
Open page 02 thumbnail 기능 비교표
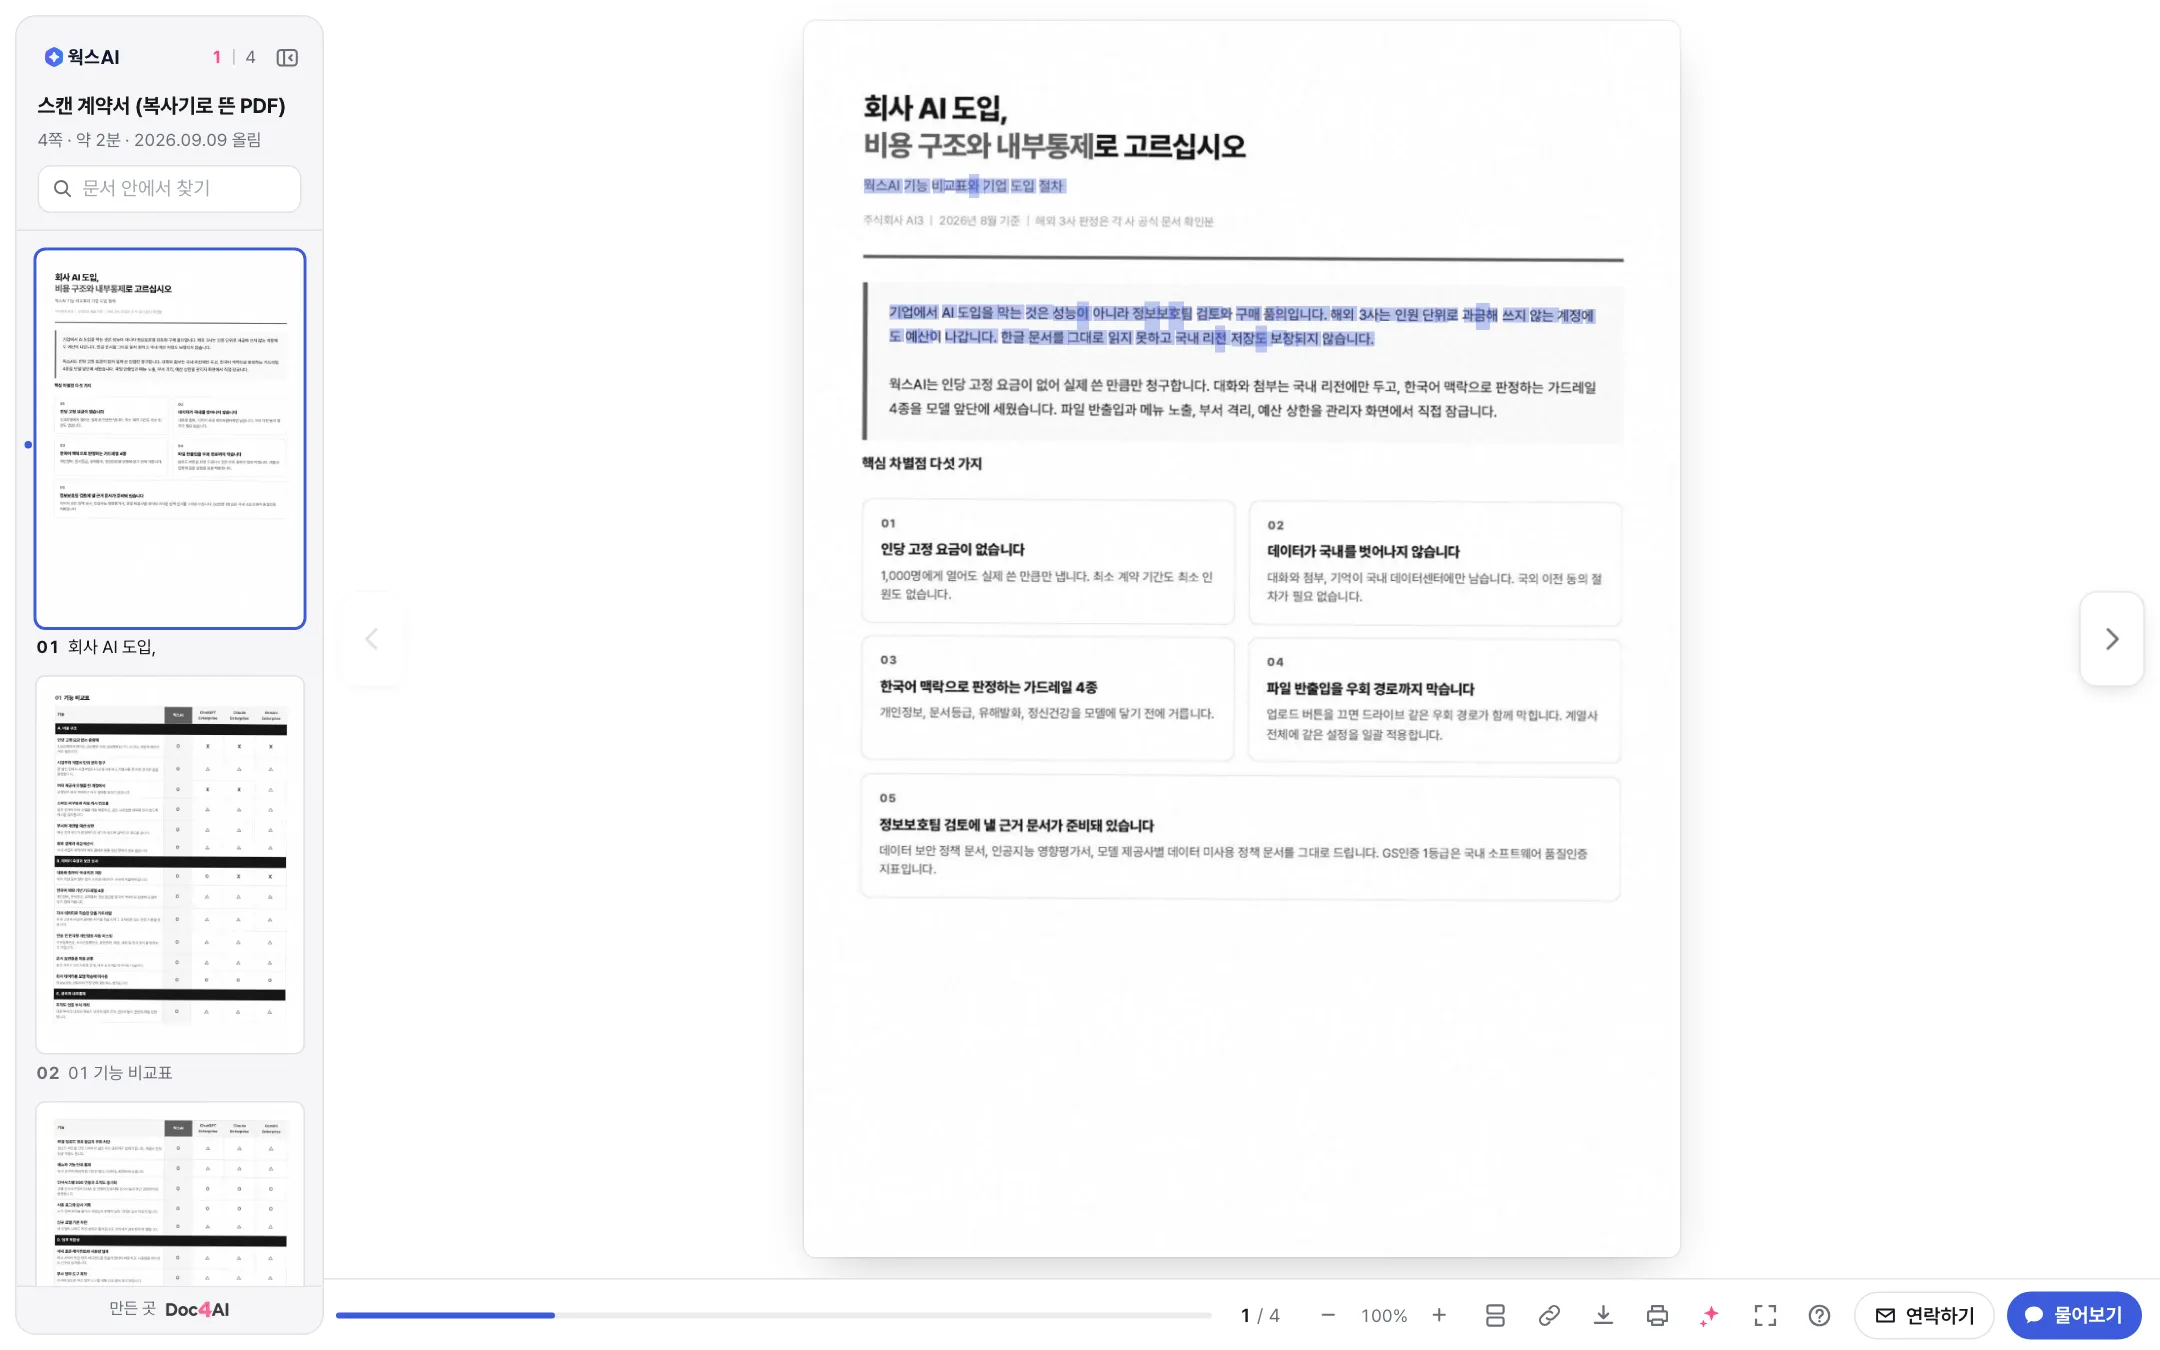170,864
